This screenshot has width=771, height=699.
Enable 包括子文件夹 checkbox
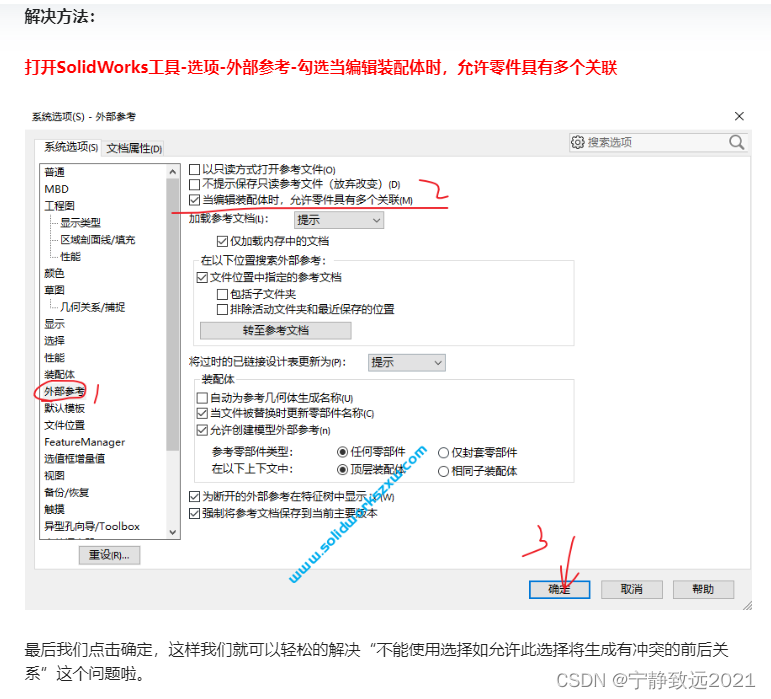tap(222, 294)
